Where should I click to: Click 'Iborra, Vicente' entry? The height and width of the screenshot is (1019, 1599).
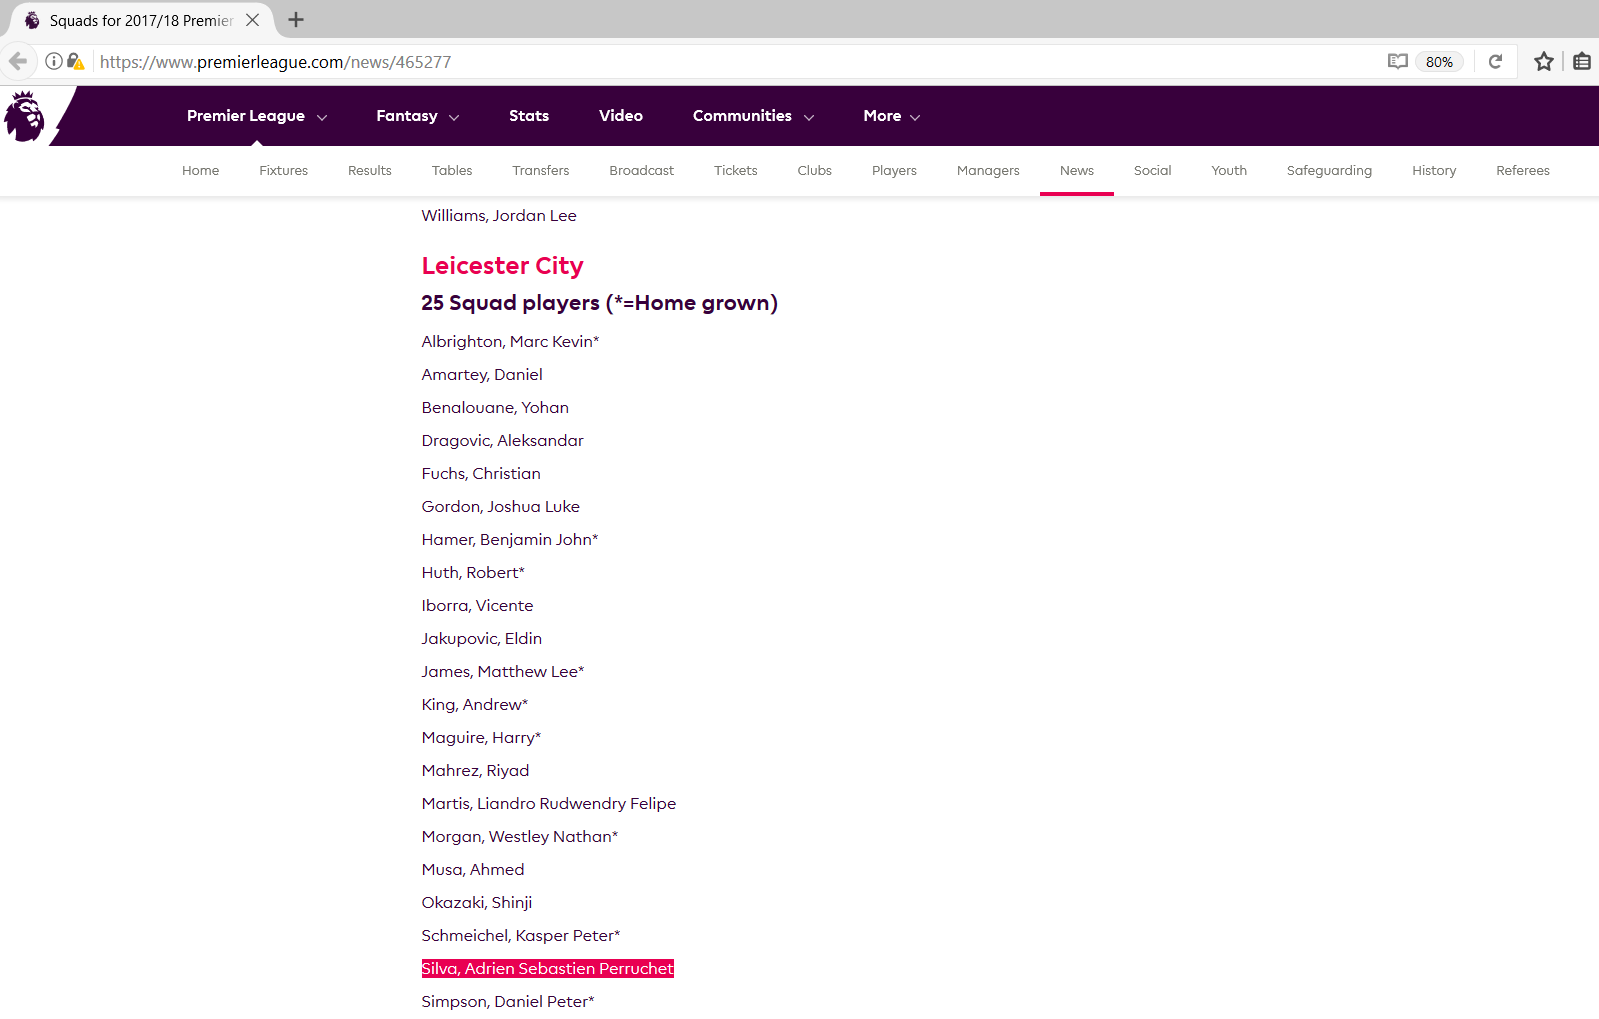click(477, 606)
